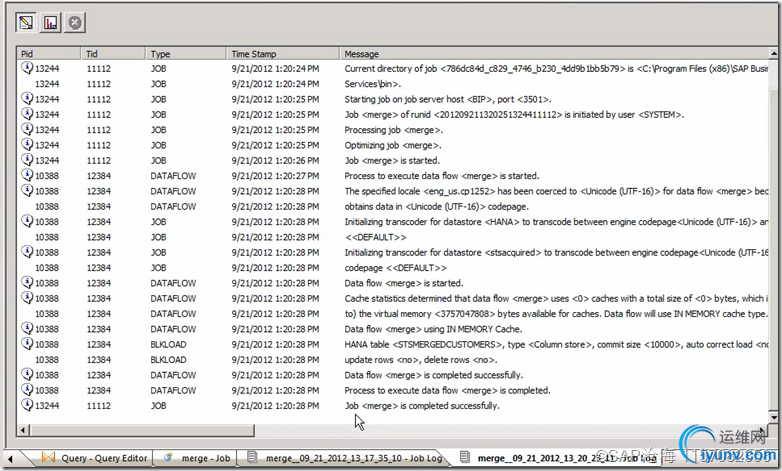
Task: Select message 'Data flow <merge> using IN MEMORY Cache.'
Action: pyautogui.click(x=433, y=329)
